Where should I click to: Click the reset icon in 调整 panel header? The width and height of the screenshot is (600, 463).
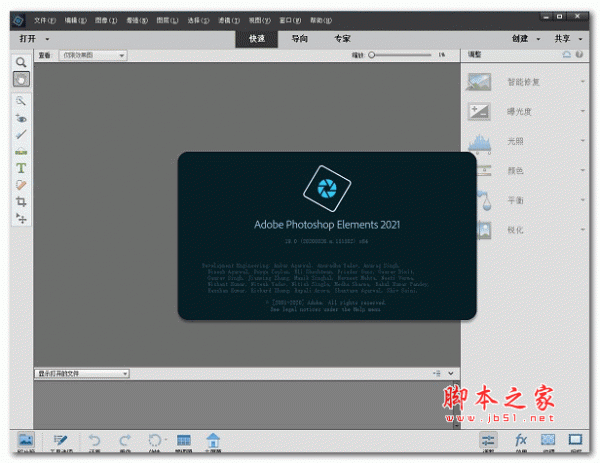(567, 55)
